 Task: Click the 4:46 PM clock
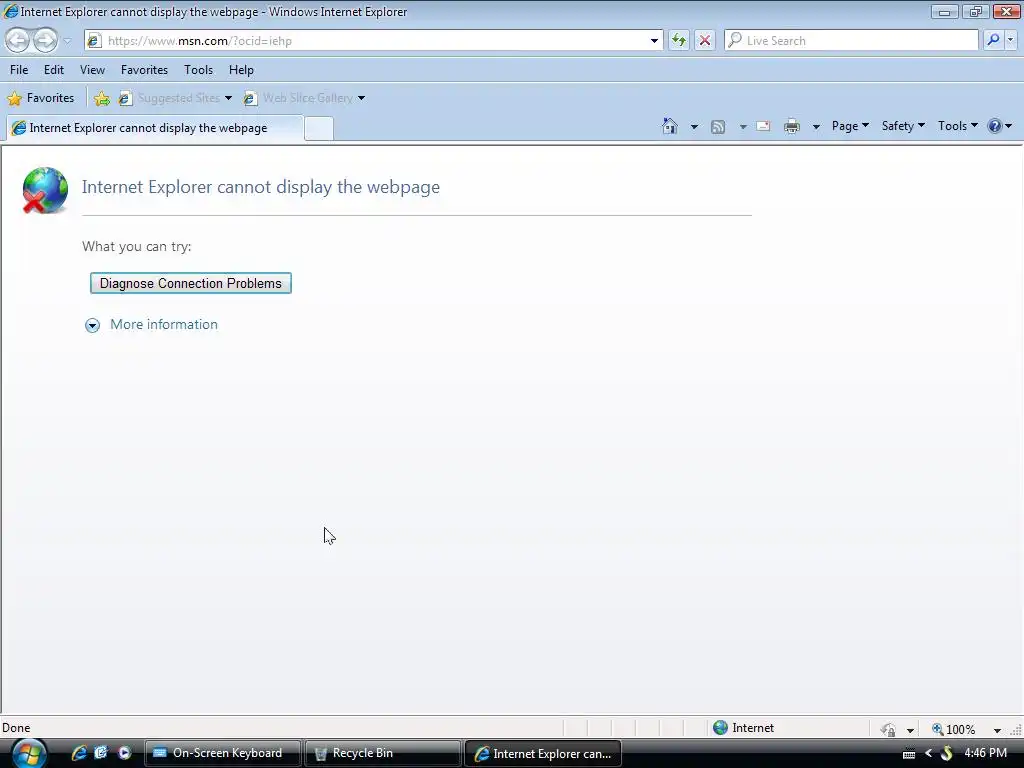(x=985, y=753)
